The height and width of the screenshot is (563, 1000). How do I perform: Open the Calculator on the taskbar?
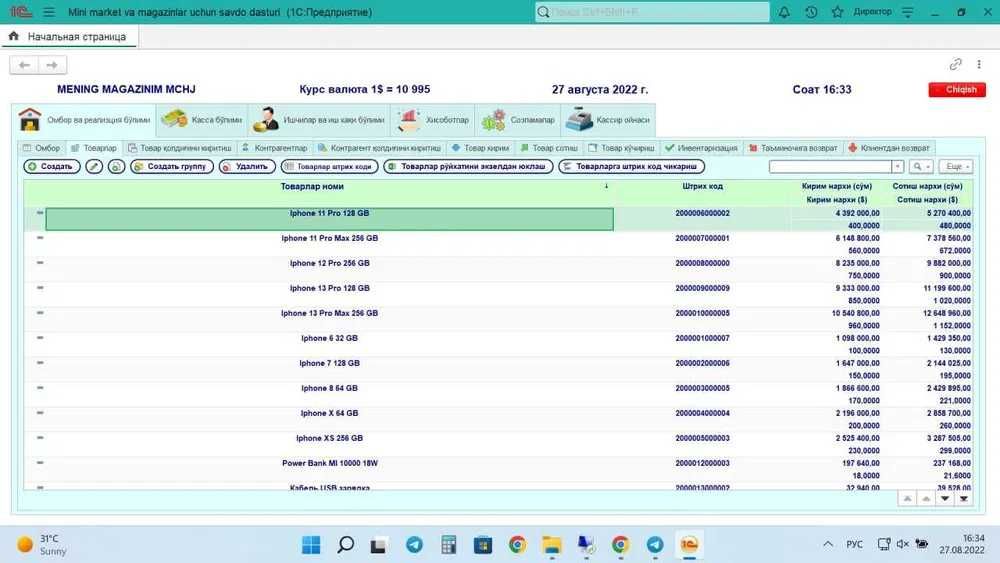[x=448, y=545]
